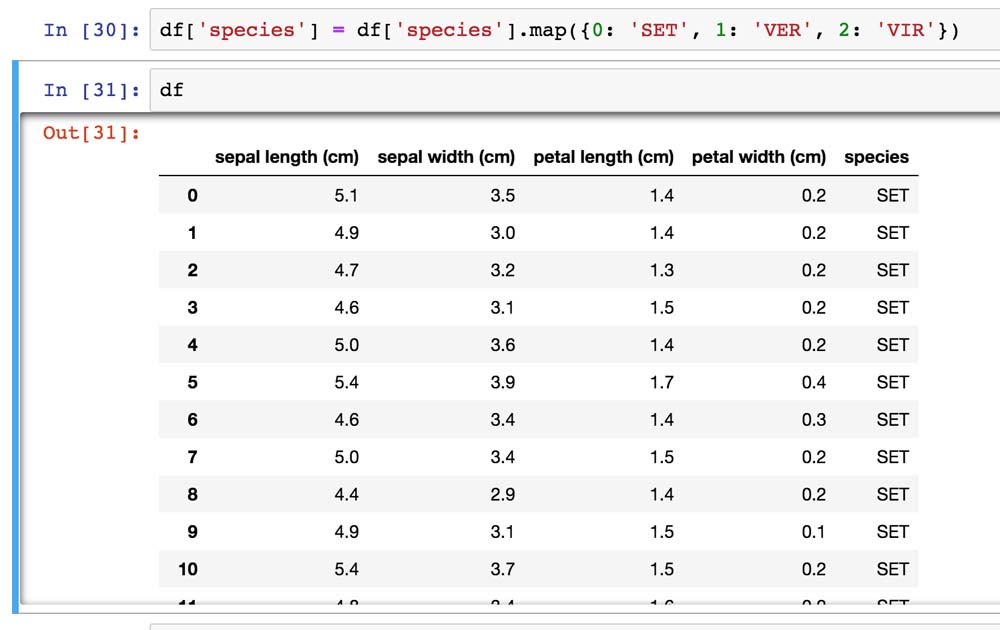1000x630 pixels.
Task: Select row index 5 in the table
Action: [x=192, y=383]
